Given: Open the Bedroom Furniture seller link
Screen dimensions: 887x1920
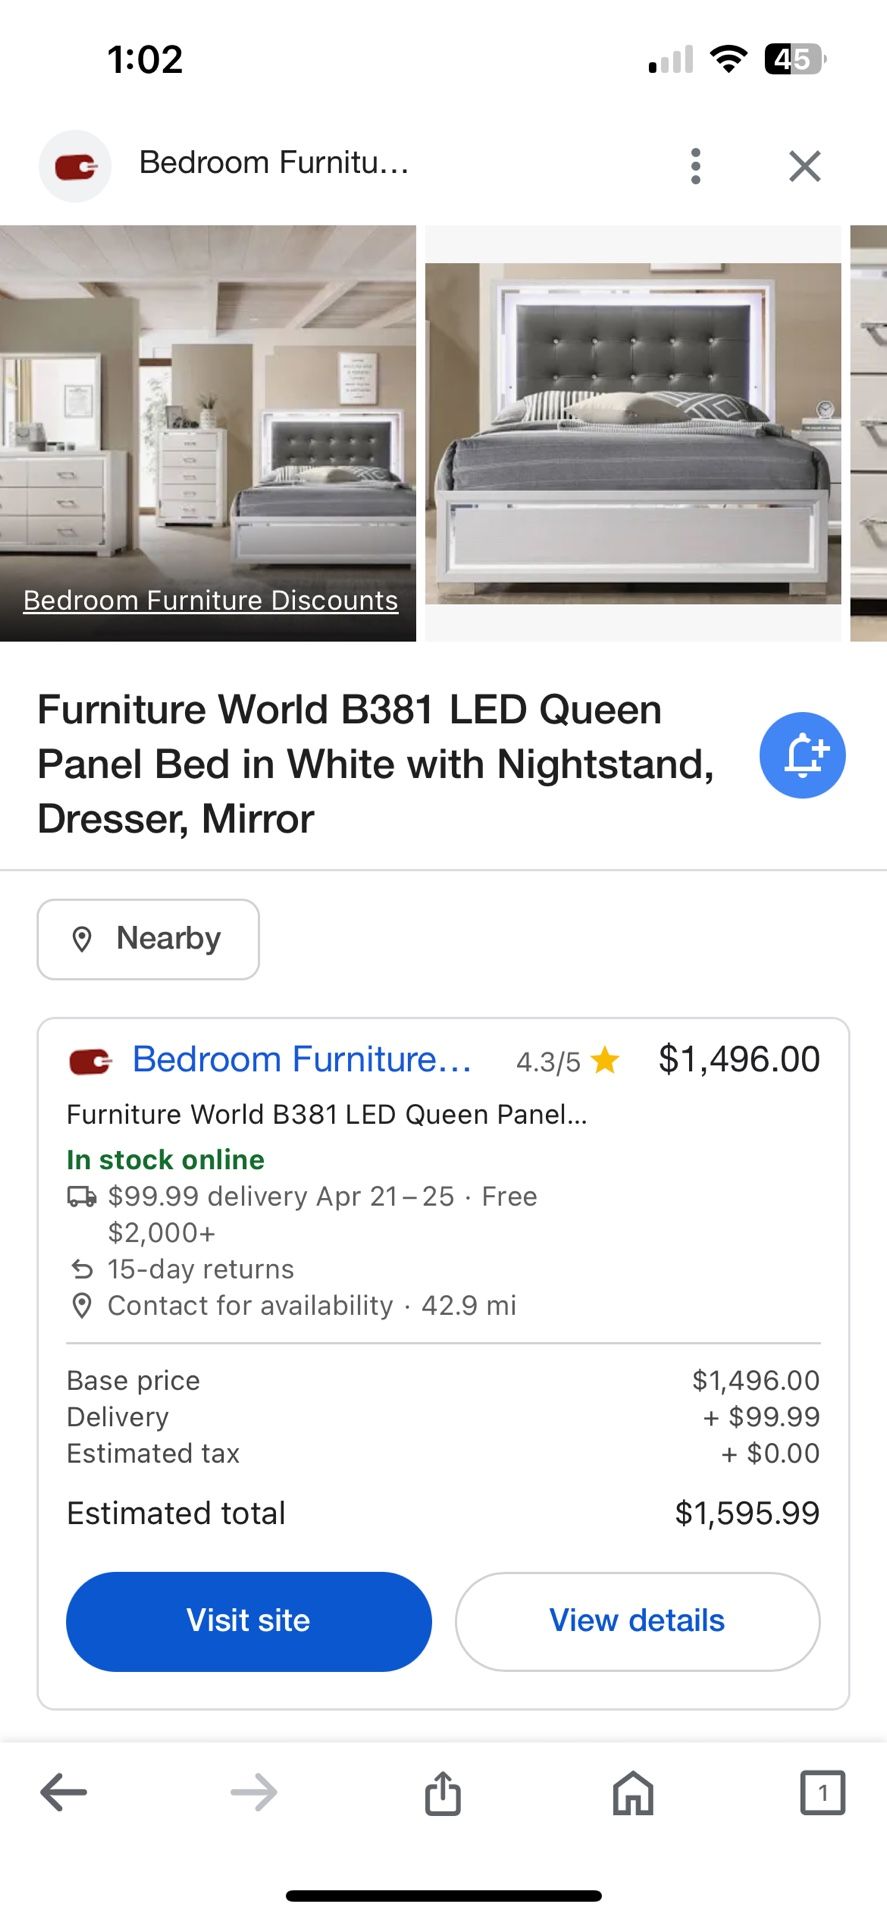Looking at the screenshot, I should (x=301, y=1059).
